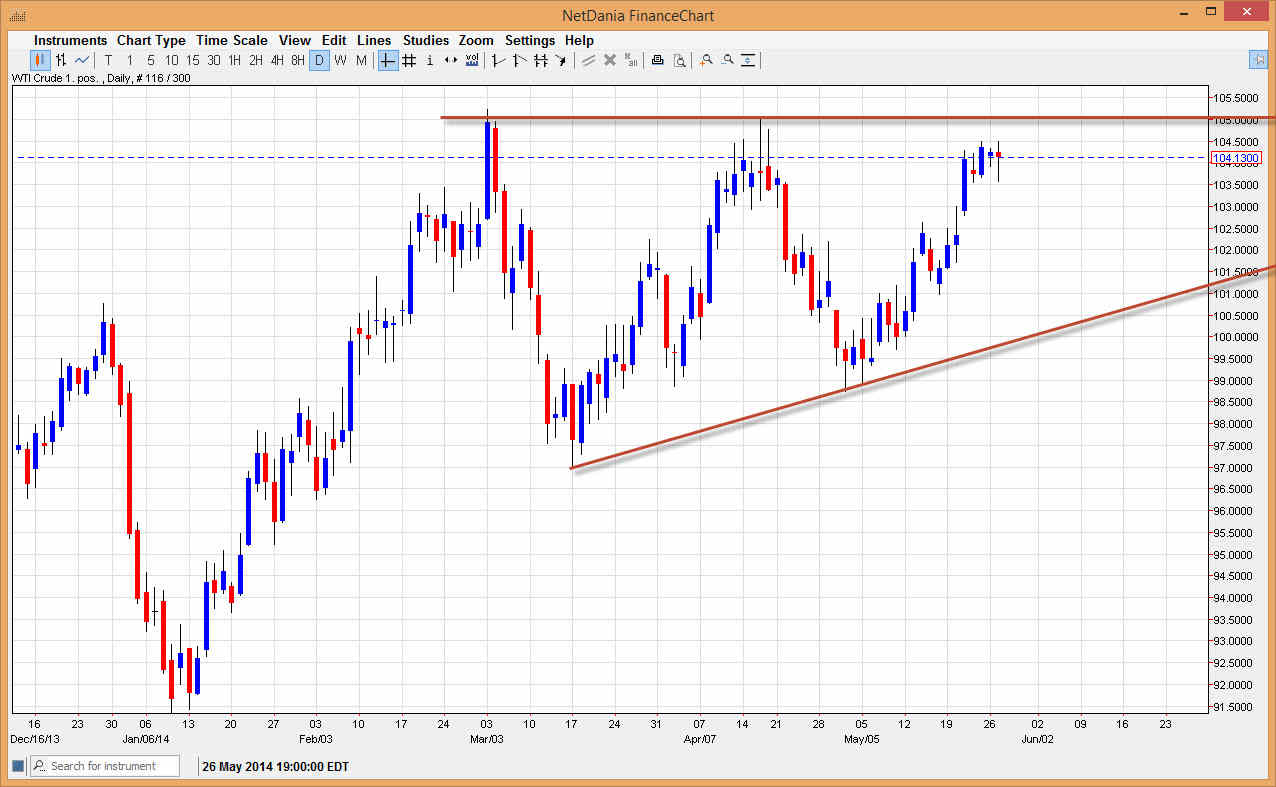
Task: Click the 104.1300 current price label
Action: click(1236, 158)
